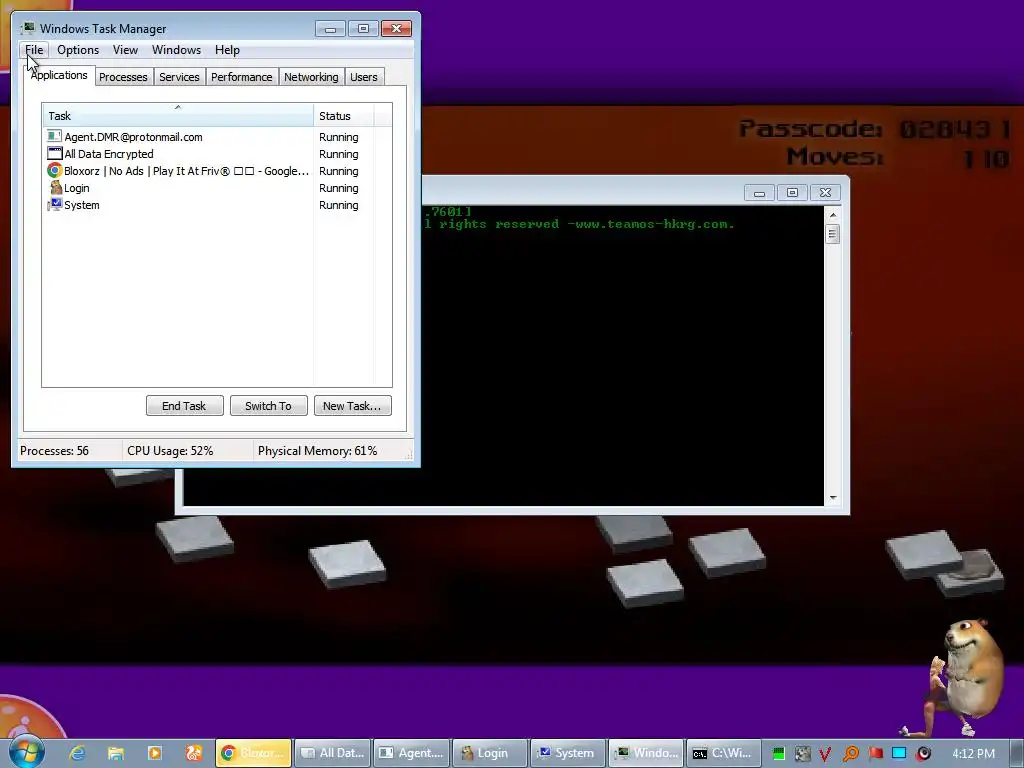Click the System task icon in list

click(54, 204)
